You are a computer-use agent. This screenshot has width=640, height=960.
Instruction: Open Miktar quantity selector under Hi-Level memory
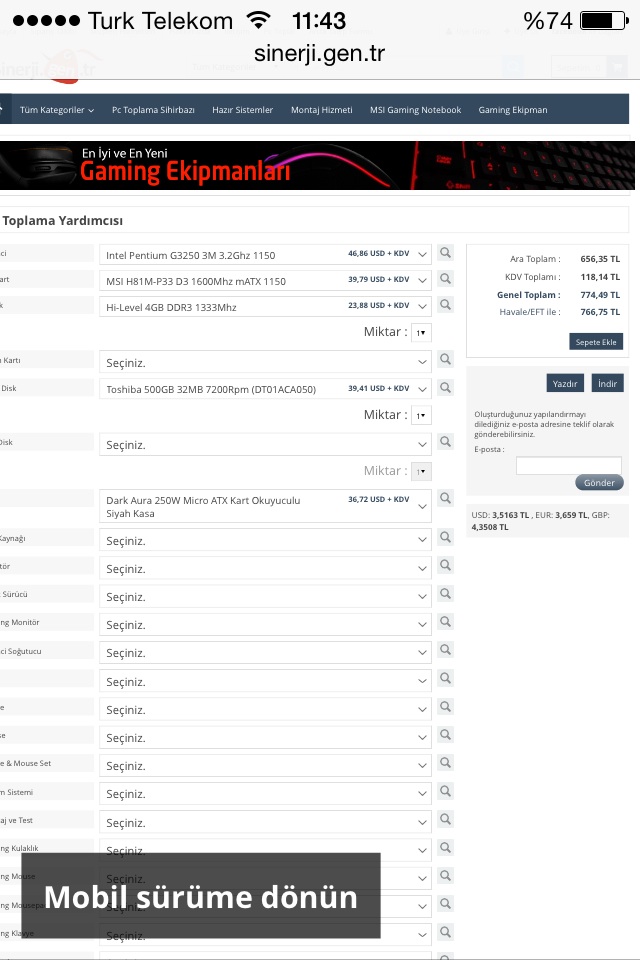point(421,332)
